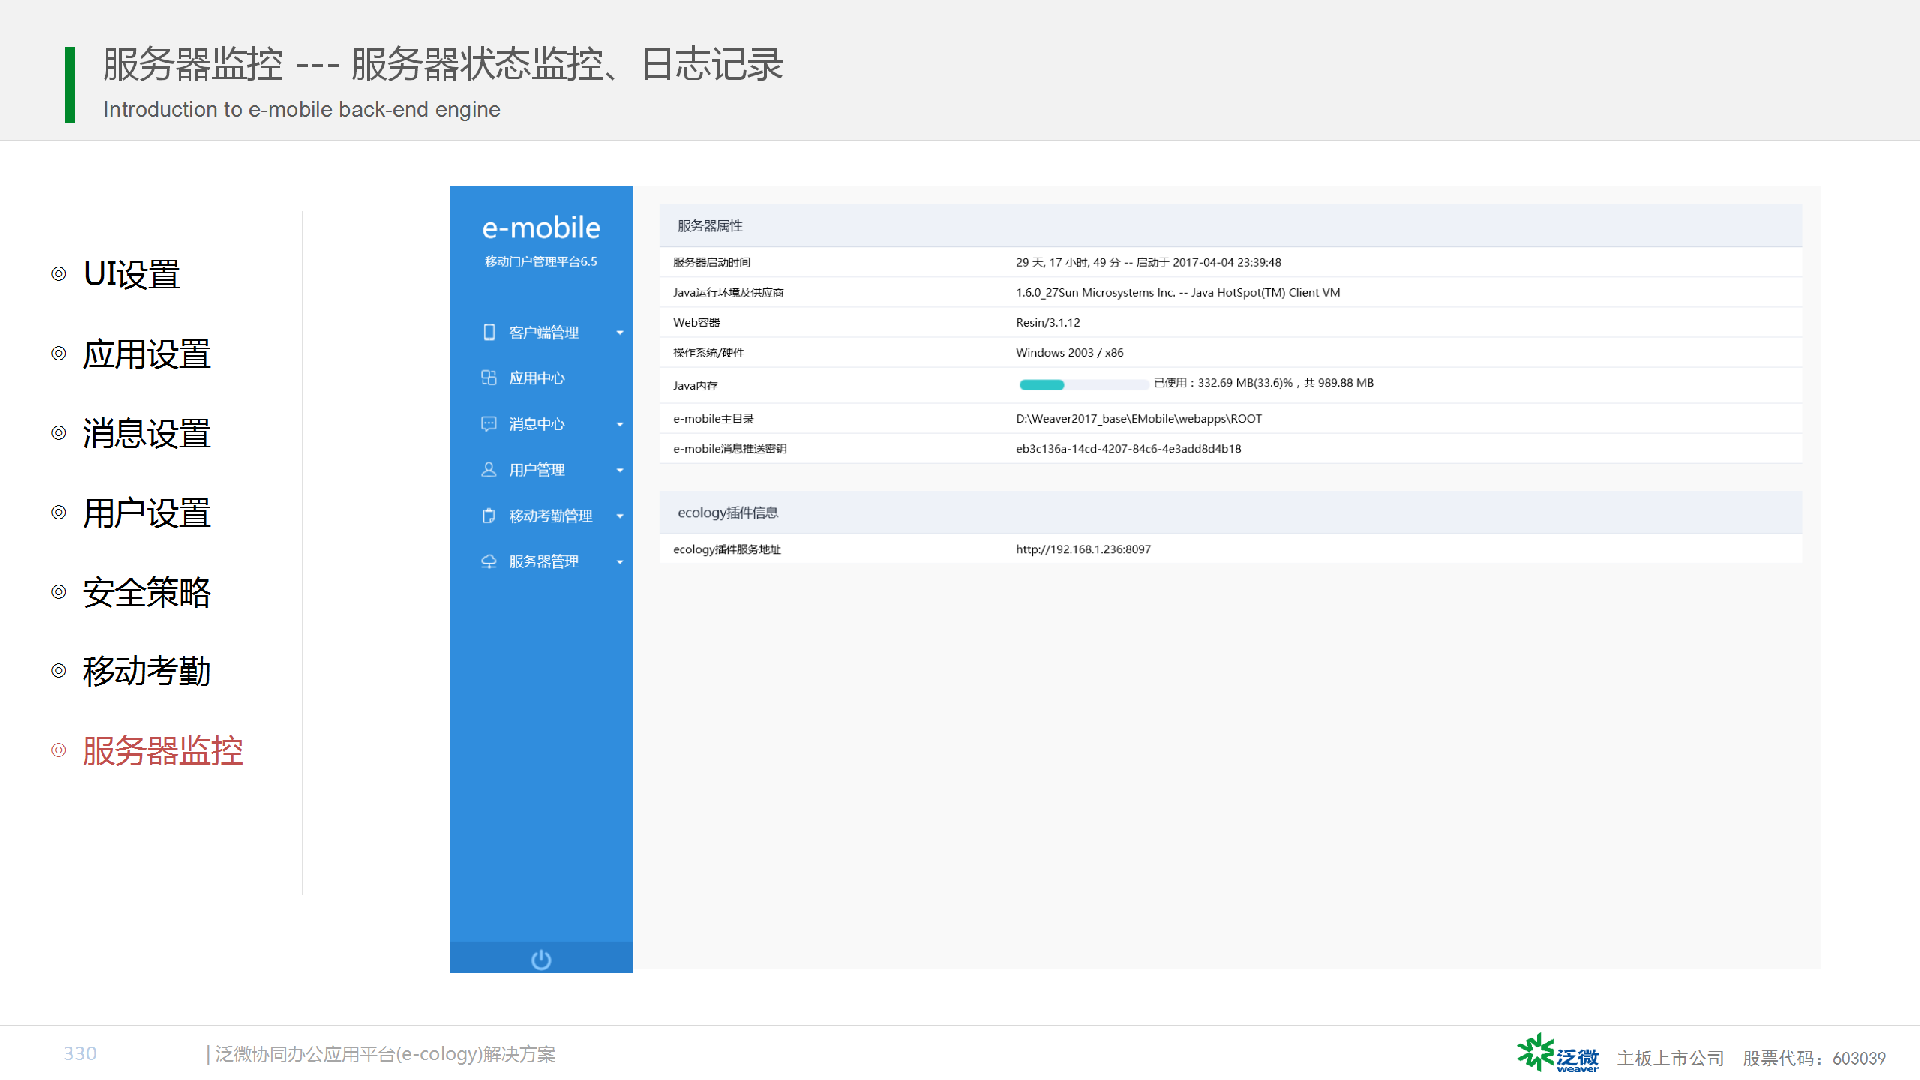Expand the 移动考勤管理 arrow
This screenshot has height=1080, width=1920.
620,516
